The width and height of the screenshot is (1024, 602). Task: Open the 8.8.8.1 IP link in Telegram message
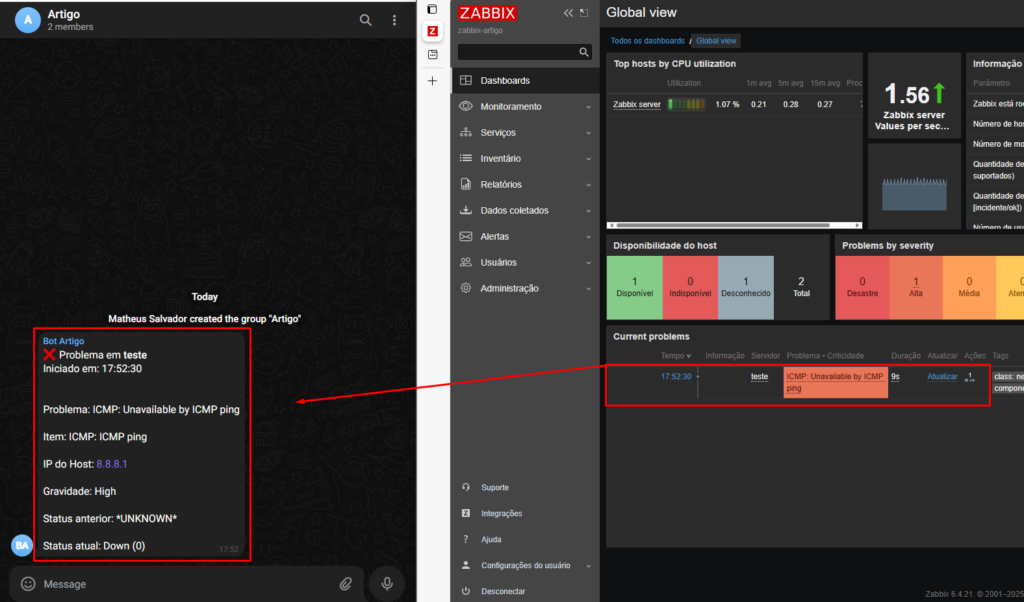click(x=112, y=464)
